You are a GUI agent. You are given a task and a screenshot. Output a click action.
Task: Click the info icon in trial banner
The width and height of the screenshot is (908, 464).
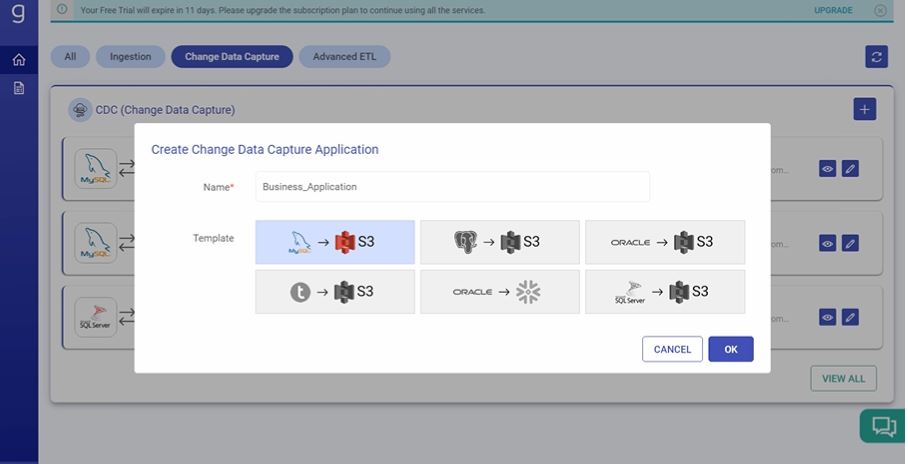[x=62, y=9]
